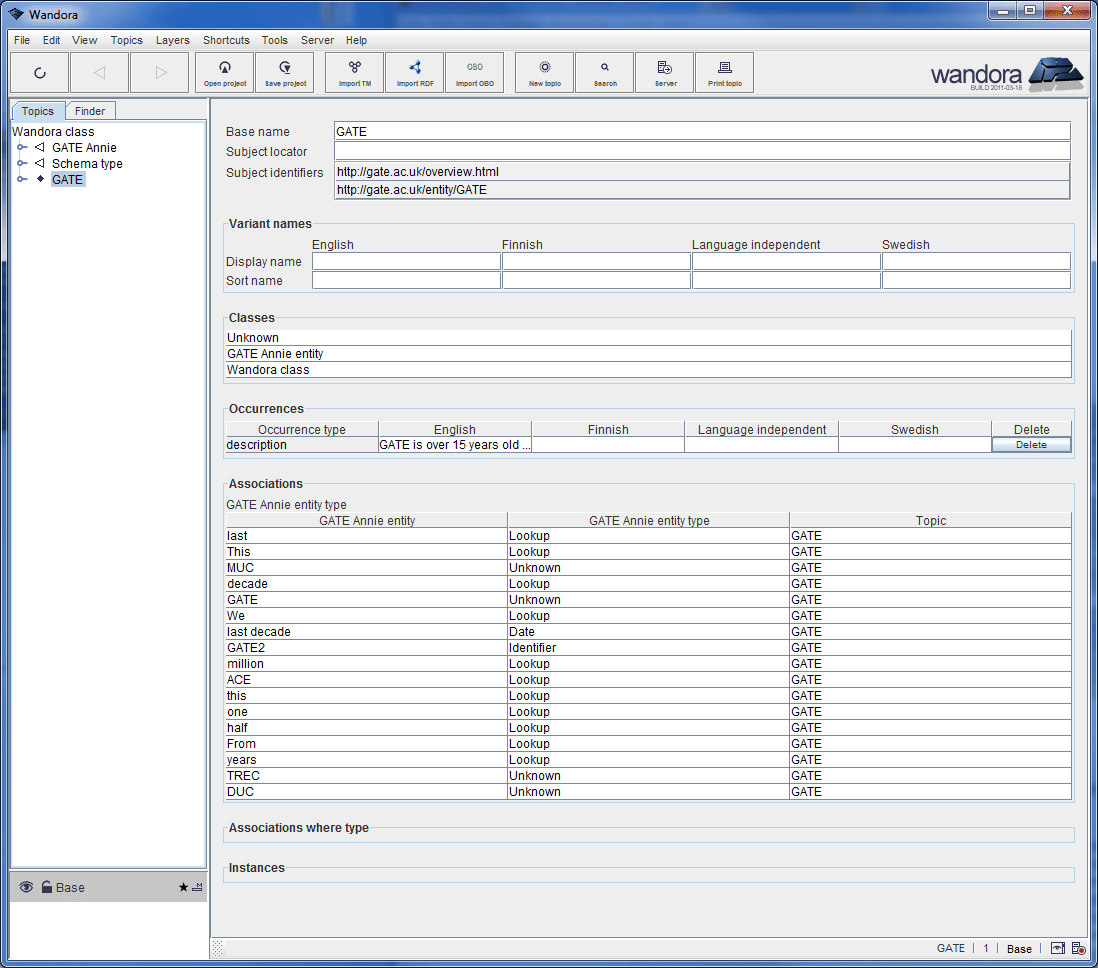Expand the Schema type tree node
The height and width of the screenshot is (968, 1098).
point(21,164)
